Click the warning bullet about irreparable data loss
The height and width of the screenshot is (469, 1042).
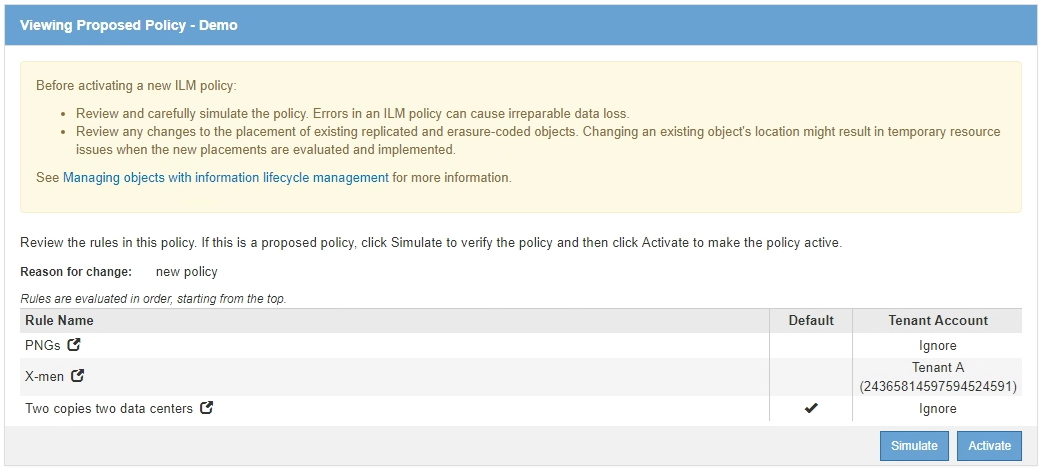click(x=352, y=114)
